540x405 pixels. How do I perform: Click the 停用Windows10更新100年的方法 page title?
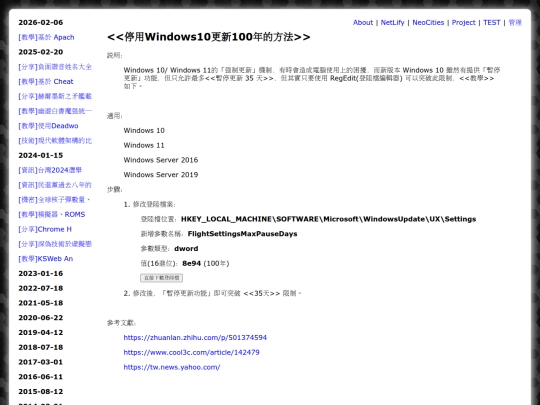(209, 37)
